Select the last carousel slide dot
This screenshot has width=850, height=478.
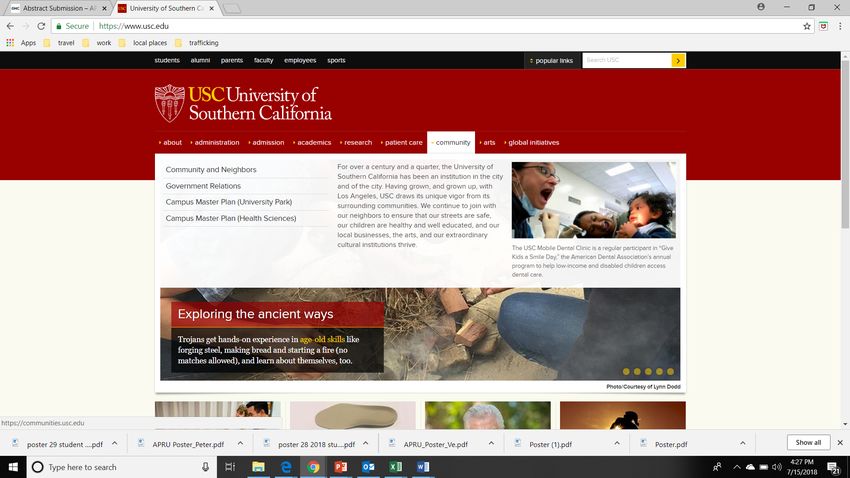(671, 371)
